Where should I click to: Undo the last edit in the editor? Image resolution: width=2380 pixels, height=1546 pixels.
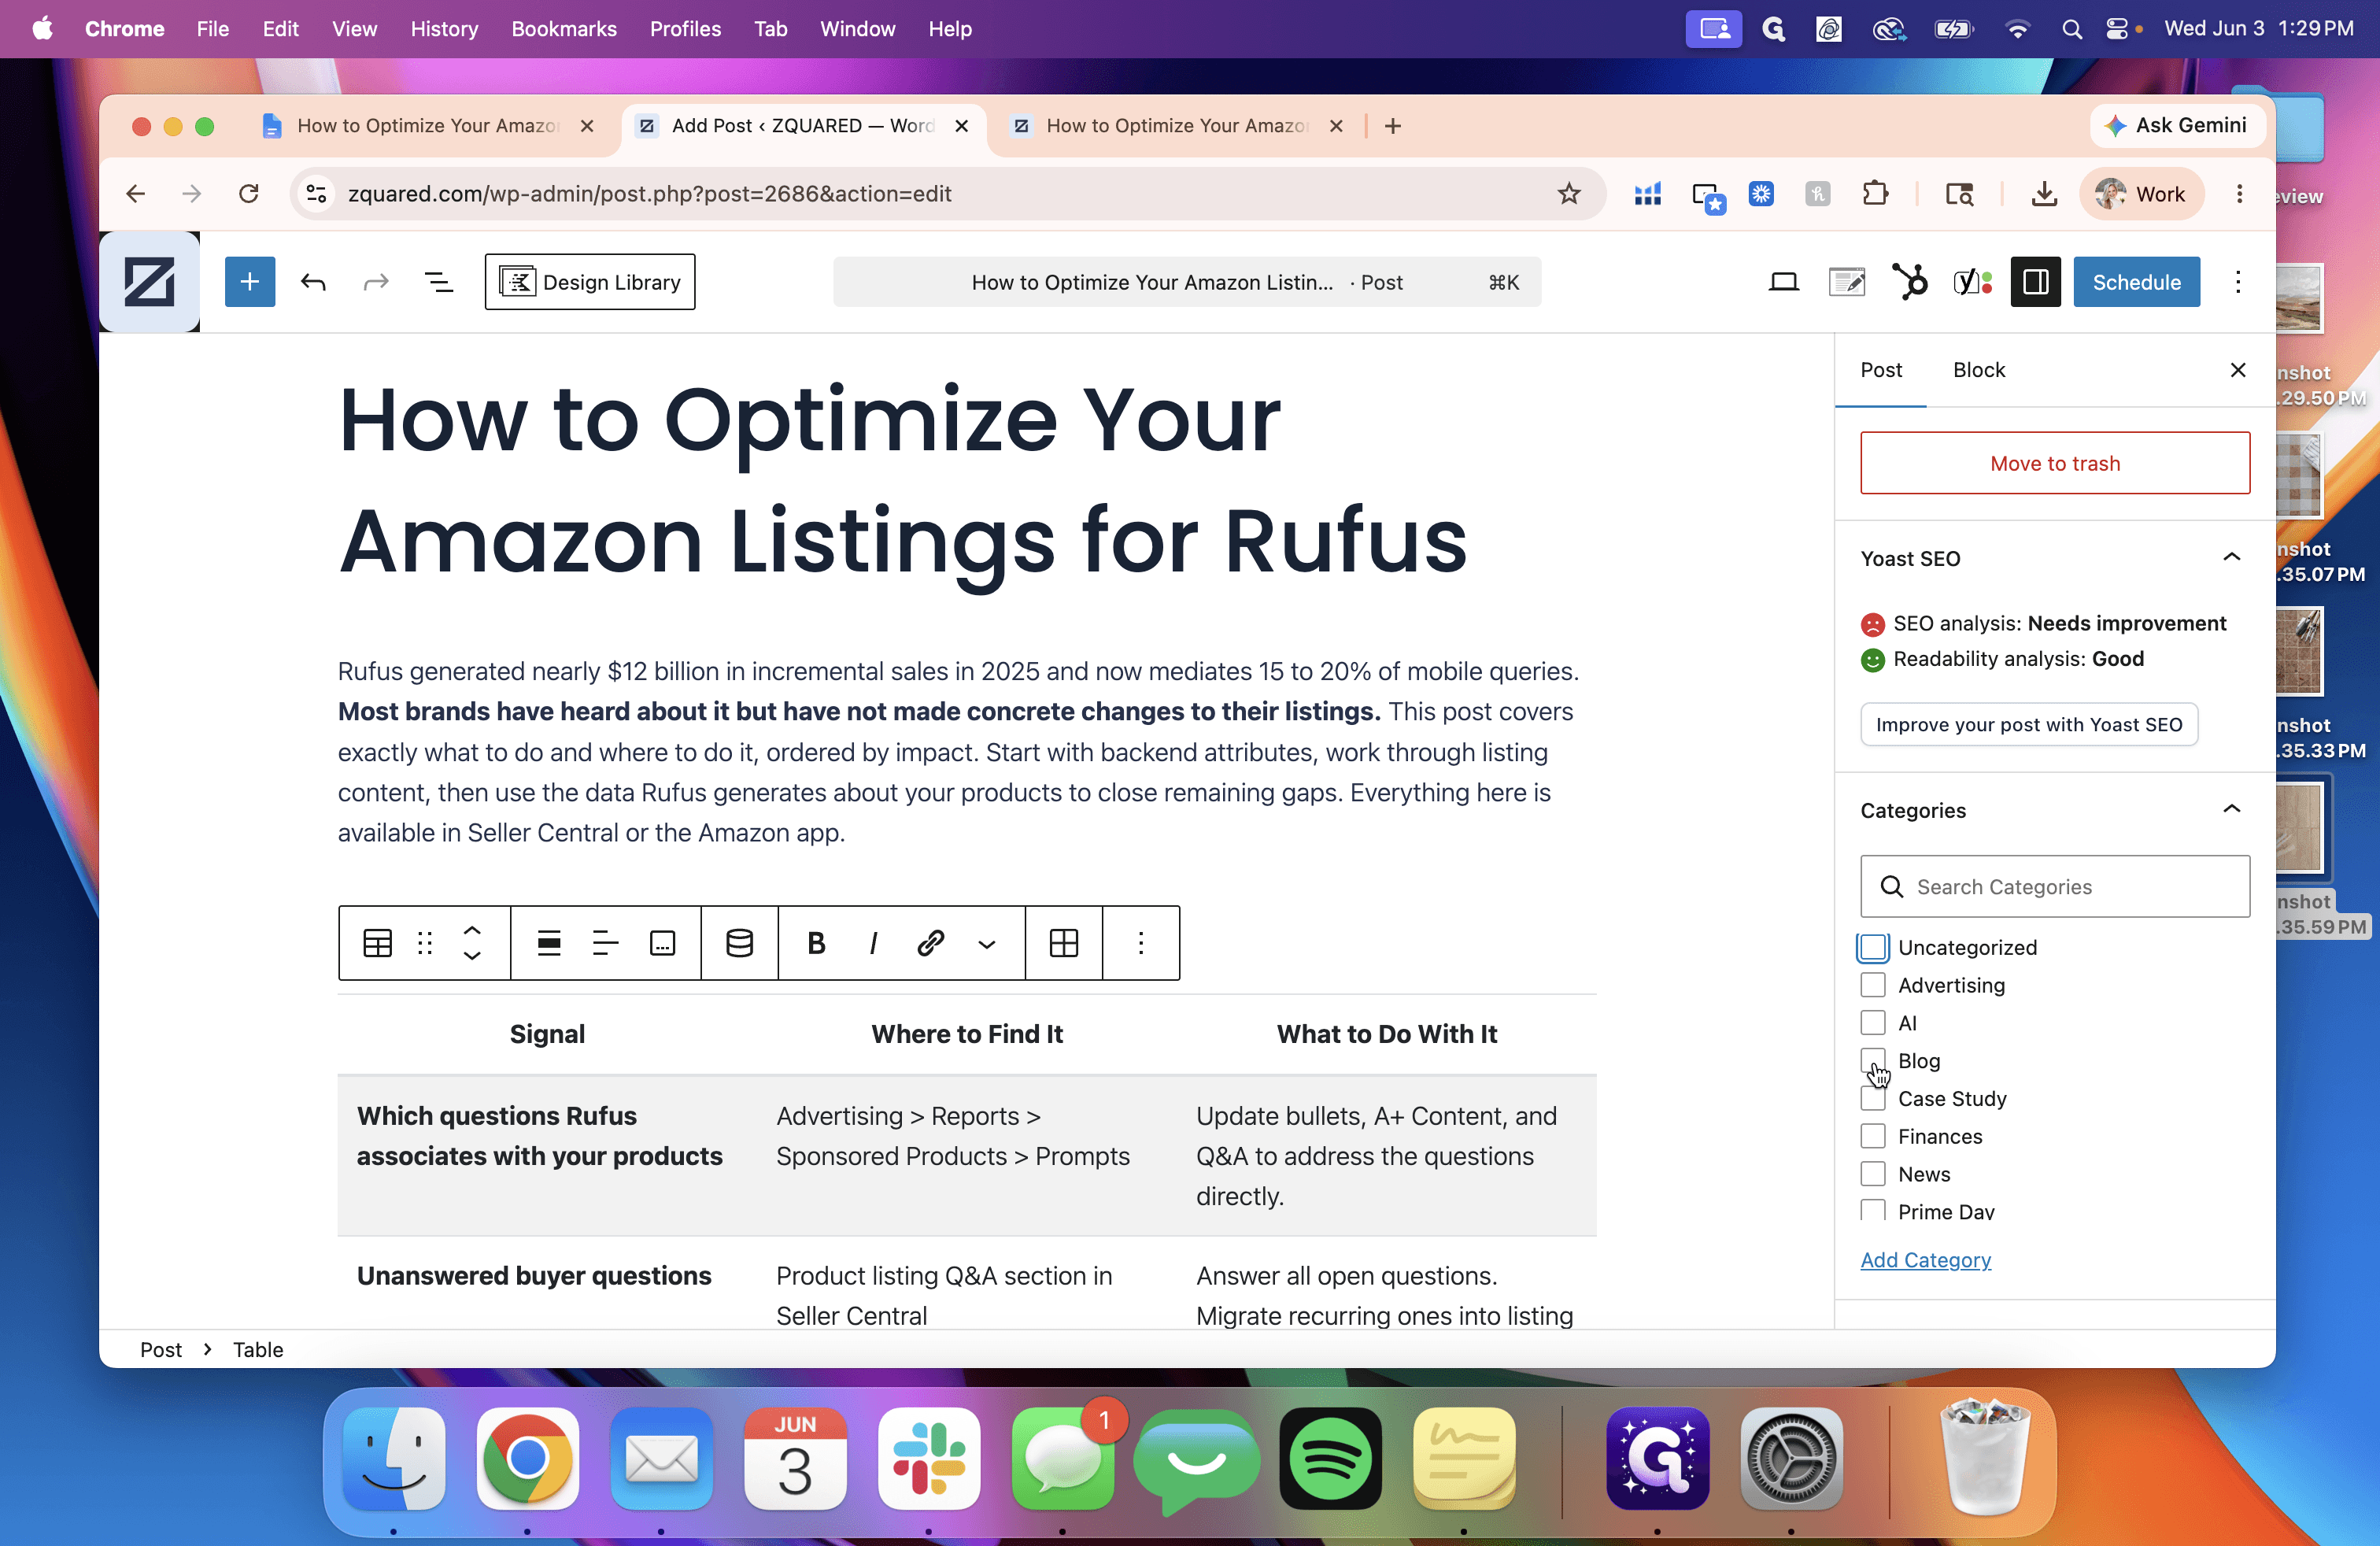pyautogui.click(x=313, y=282)
